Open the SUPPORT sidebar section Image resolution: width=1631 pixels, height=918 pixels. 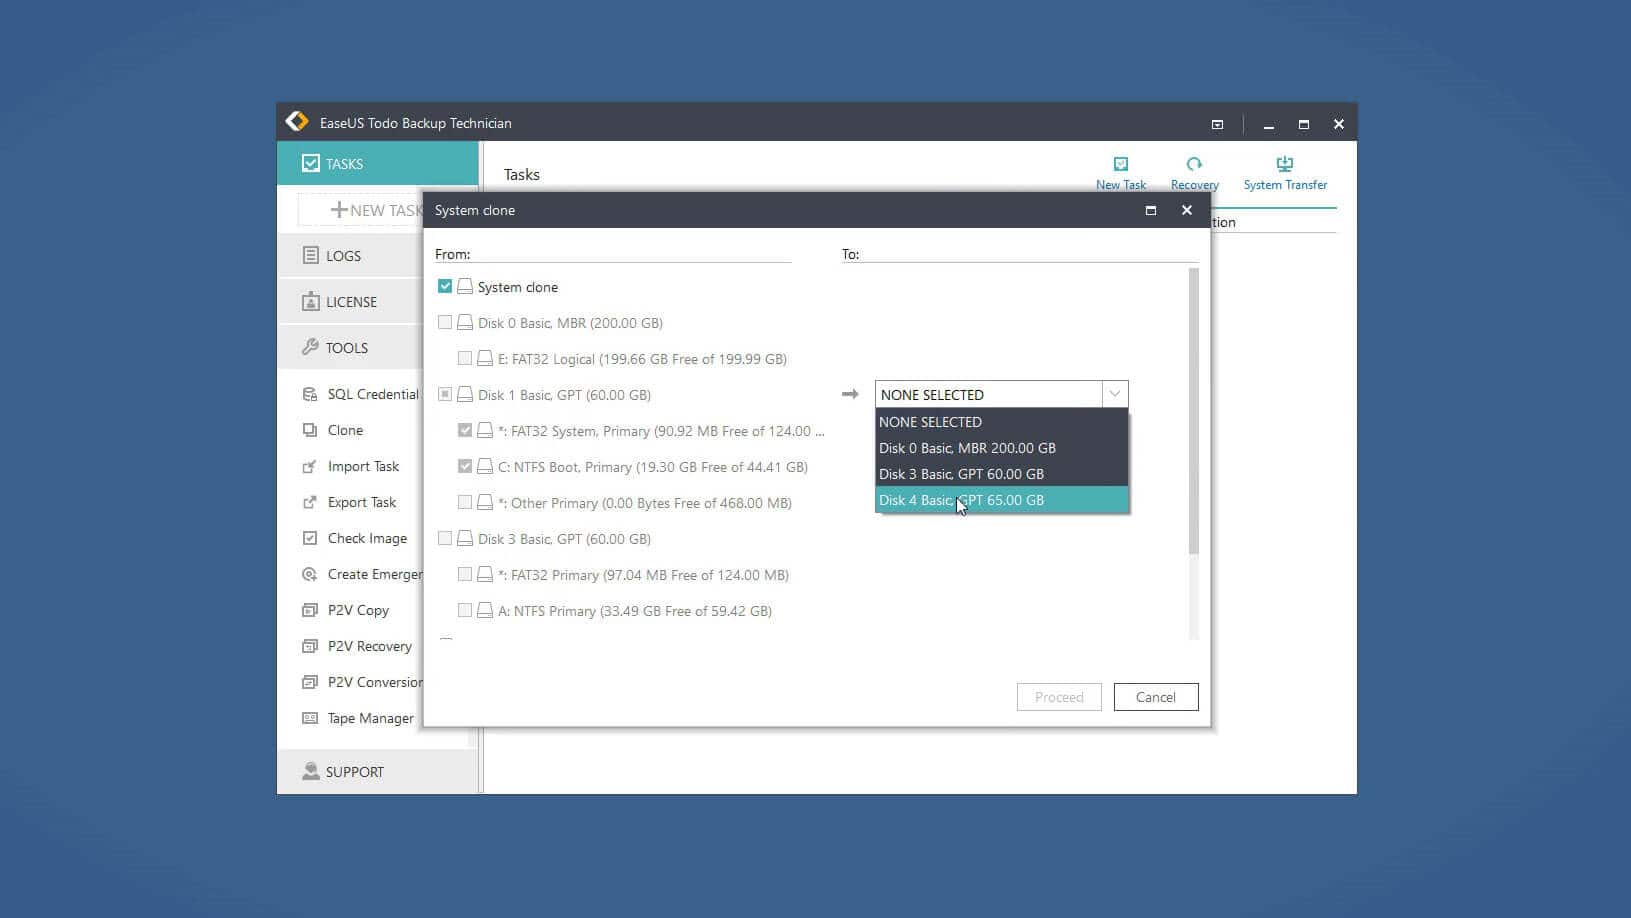(377, 771)
